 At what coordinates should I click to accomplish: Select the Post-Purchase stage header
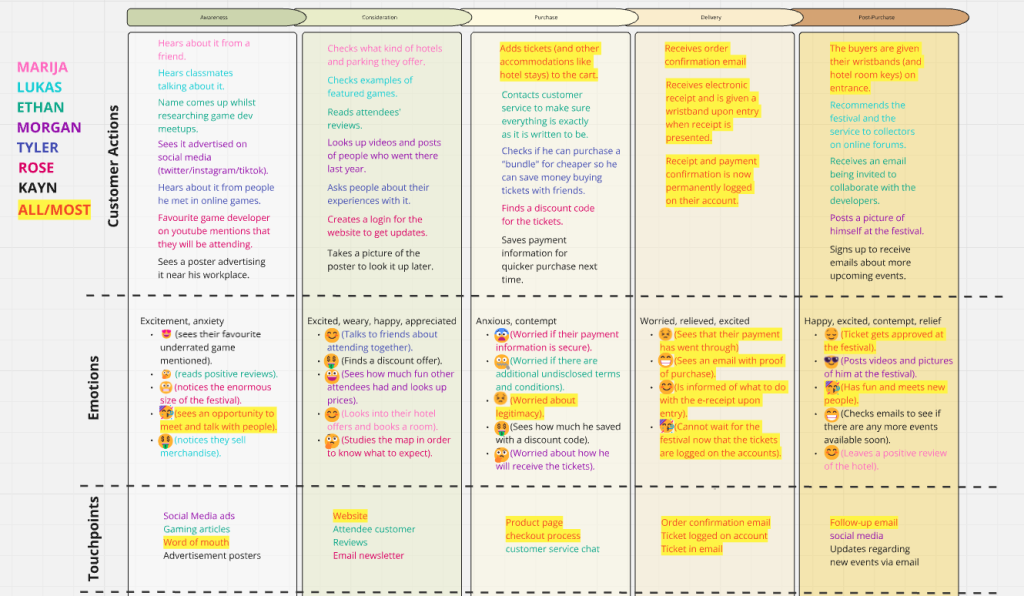(x=880, y=17)
